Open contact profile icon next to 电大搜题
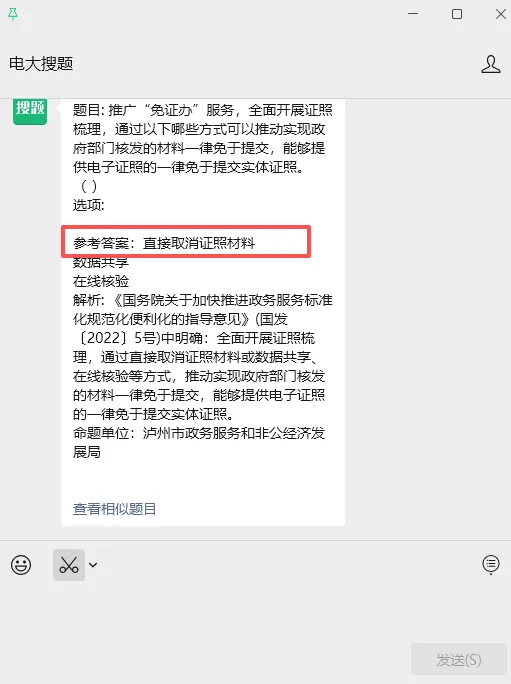Screen dimensions: 511x684 point(490,64)
